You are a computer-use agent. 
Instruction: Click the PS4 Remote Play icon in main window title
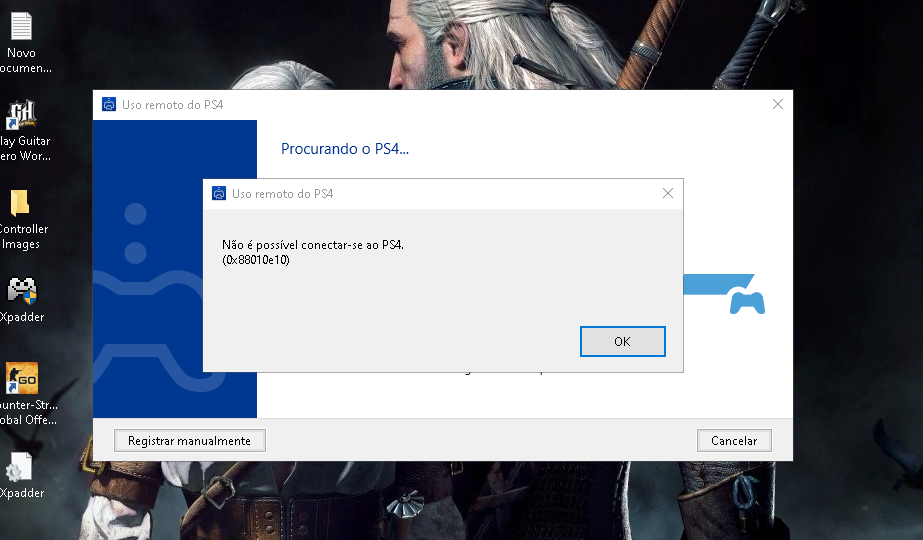(x=109, y=104)
